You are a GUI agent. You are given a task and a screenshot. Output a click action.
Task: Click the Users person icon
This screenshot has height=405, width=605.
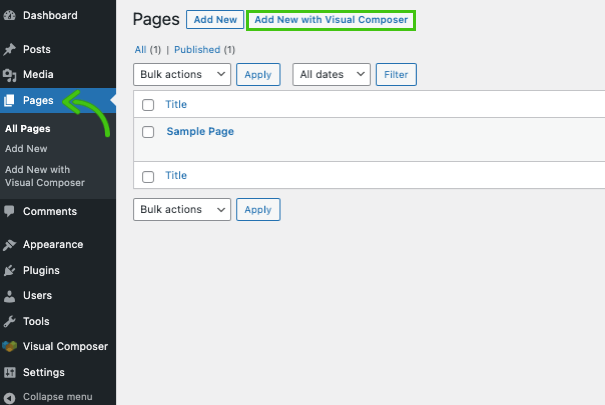click(9, 296)
